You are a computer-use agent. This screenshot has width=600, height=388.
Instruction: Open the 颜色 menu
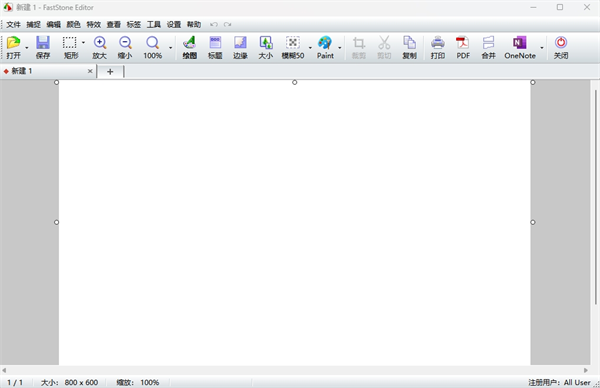73,24
